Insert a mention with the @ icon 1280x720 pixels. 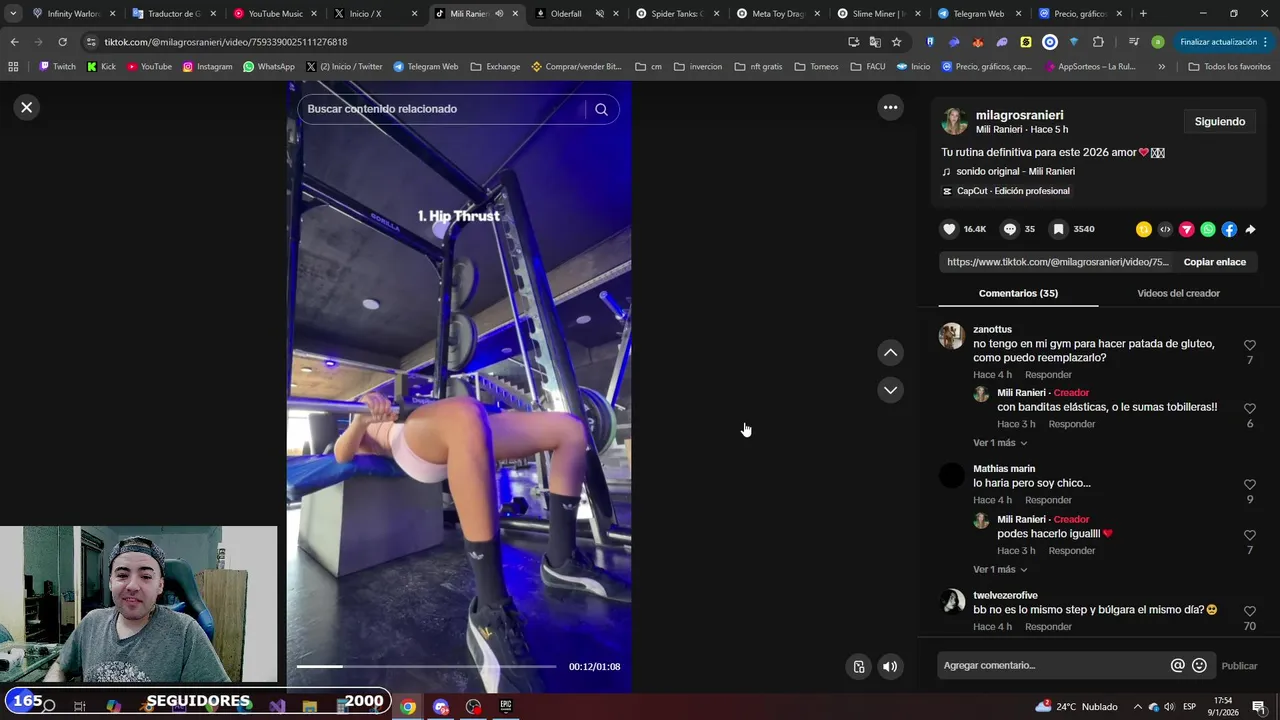tap(1177, 666)
